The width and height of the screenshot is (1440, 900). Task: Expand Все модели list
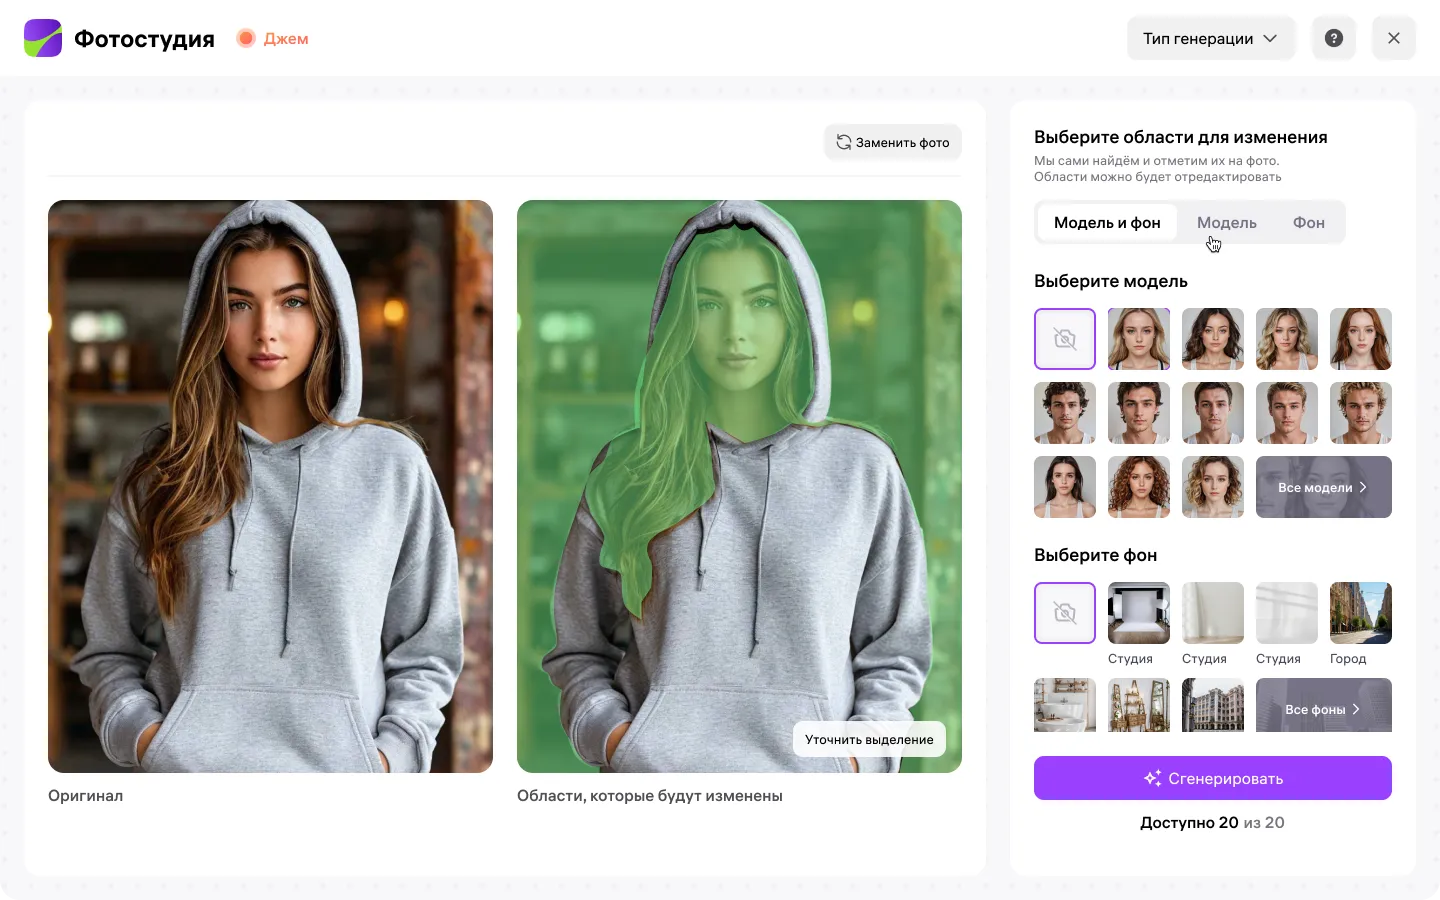pyautogui.click(x=1323, y=487)
